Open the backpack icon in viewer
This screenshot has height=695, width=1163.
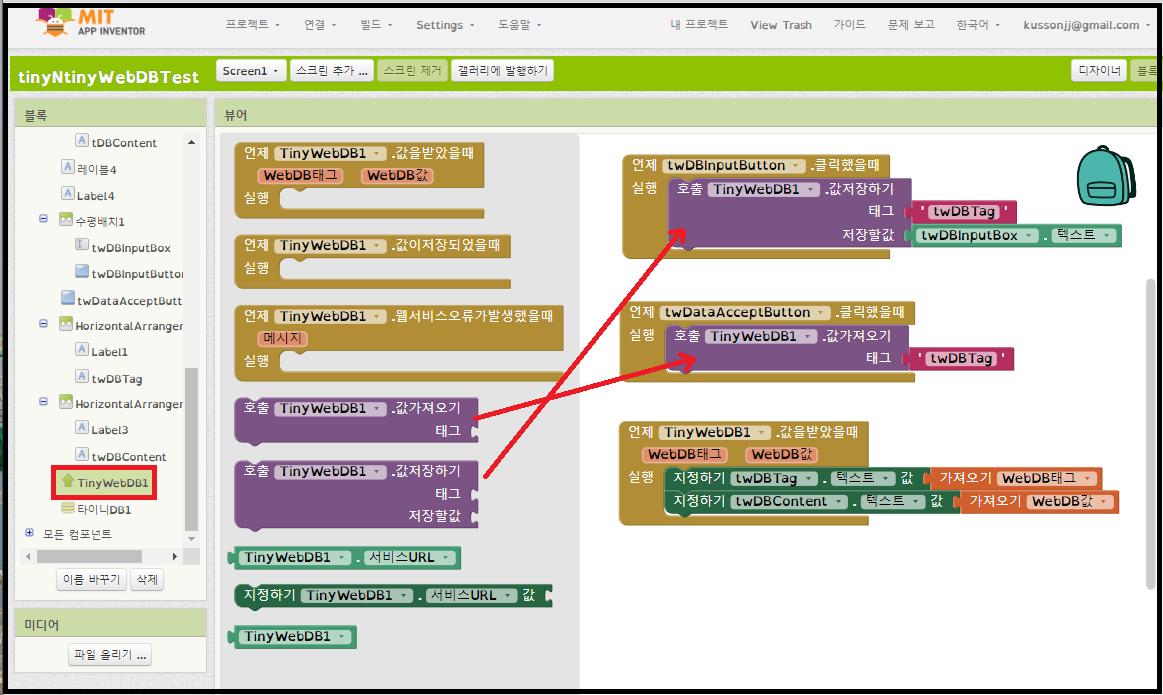1106,176
